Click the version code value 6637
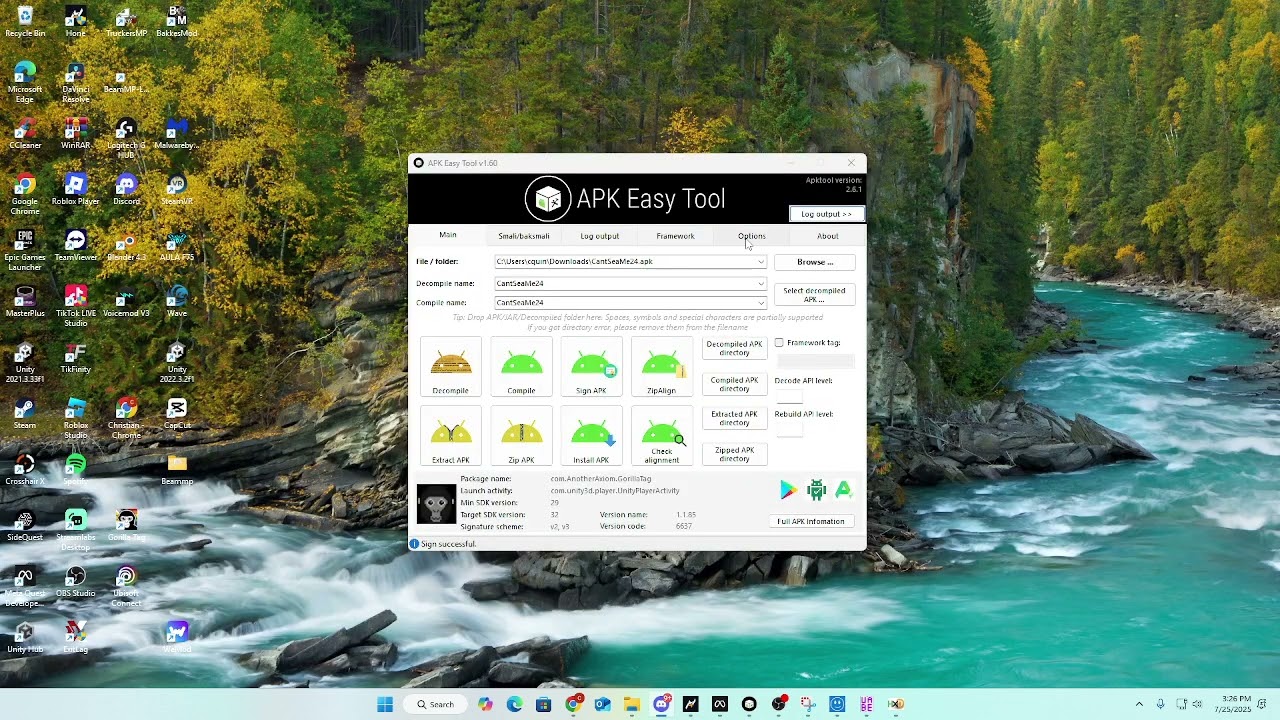This screenshot has width=1280, height=720. pos(684,526)
